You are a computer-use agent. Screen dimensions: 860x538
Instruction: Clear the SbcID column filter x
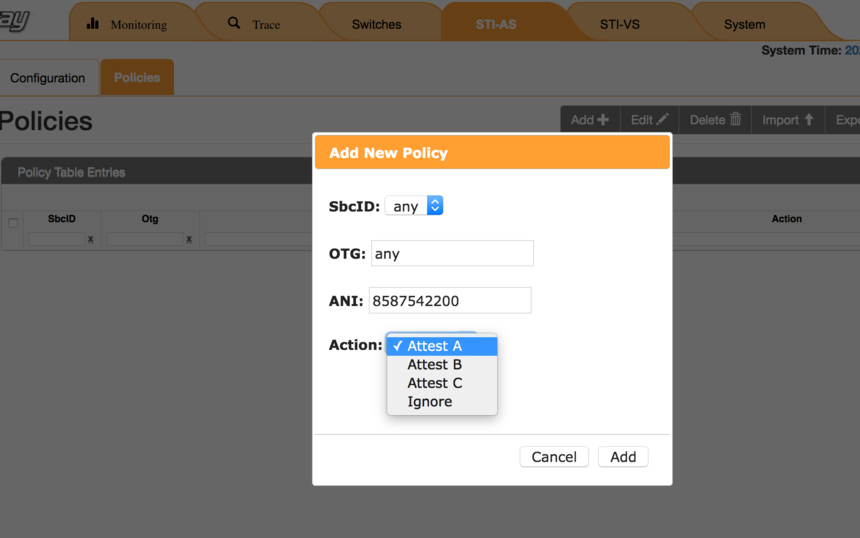point(90,240)
